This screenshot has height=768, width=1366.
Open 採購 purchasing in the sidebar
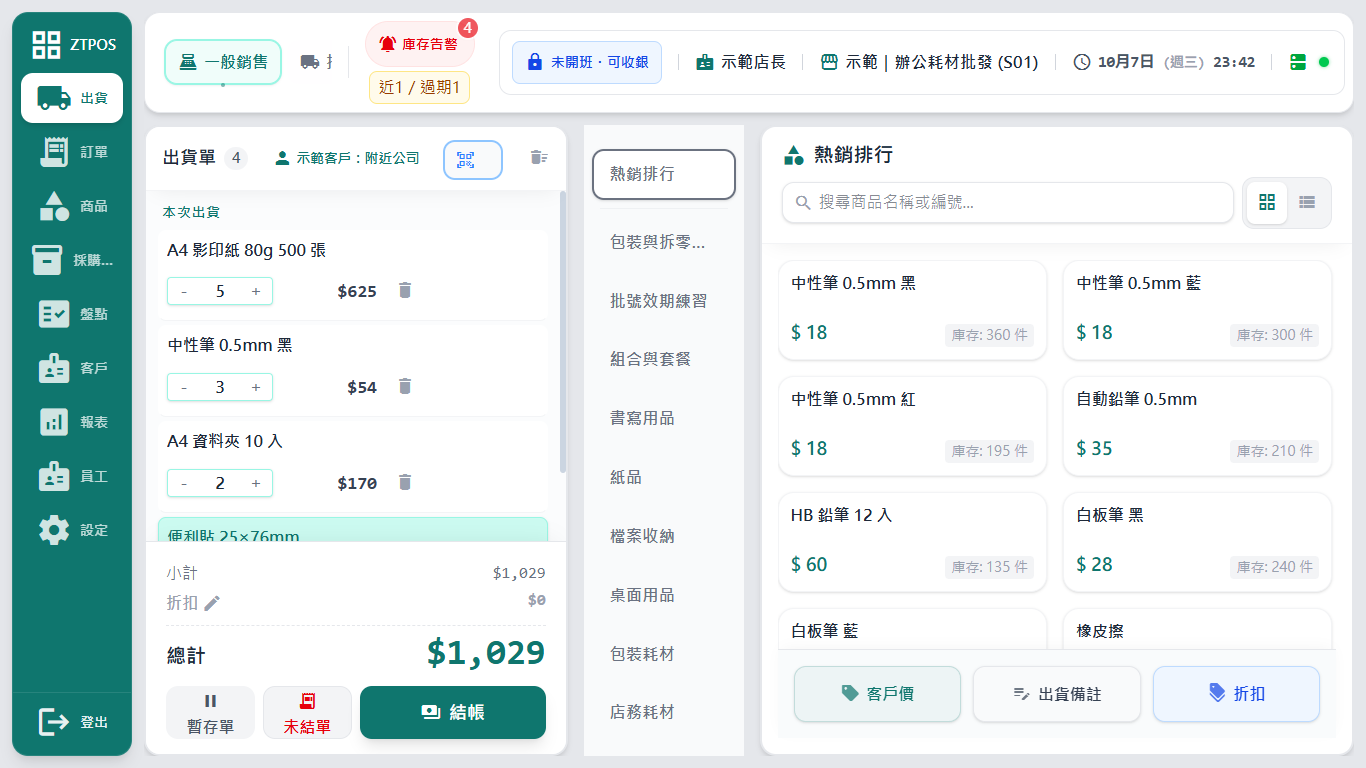pos(72,260)
